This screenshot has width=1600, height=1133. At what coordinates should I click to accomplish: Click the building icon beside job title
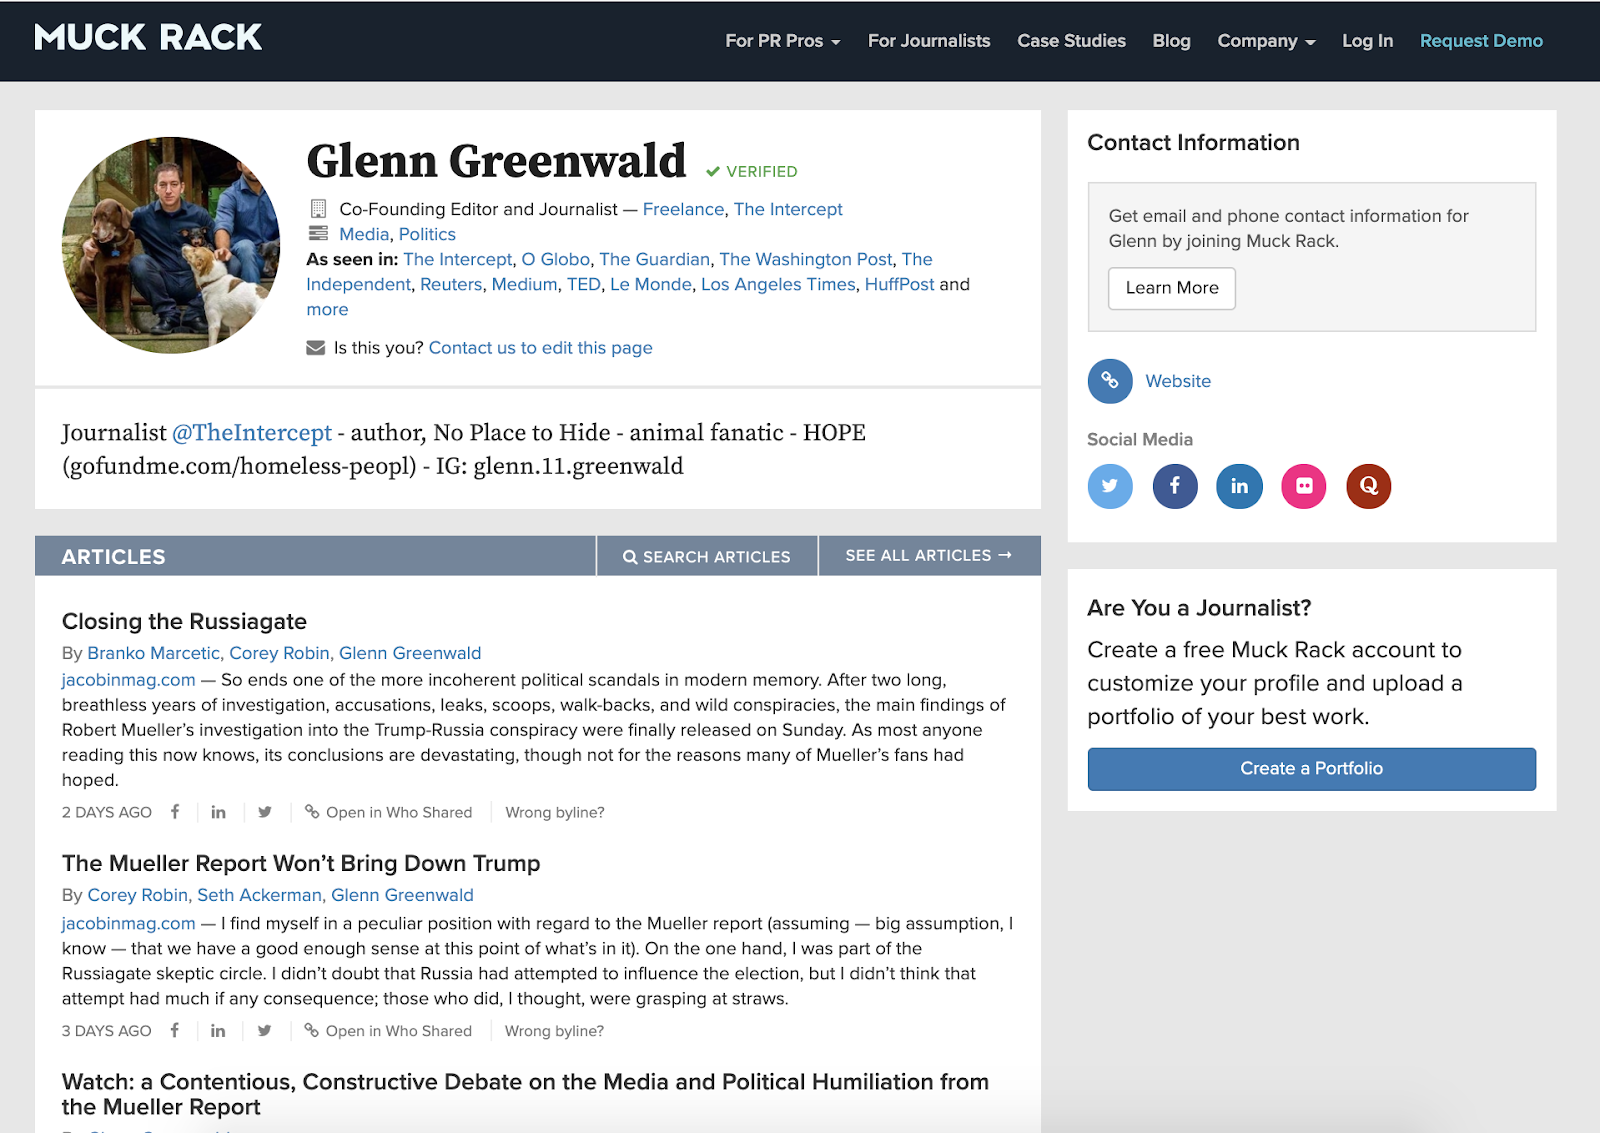318,209
